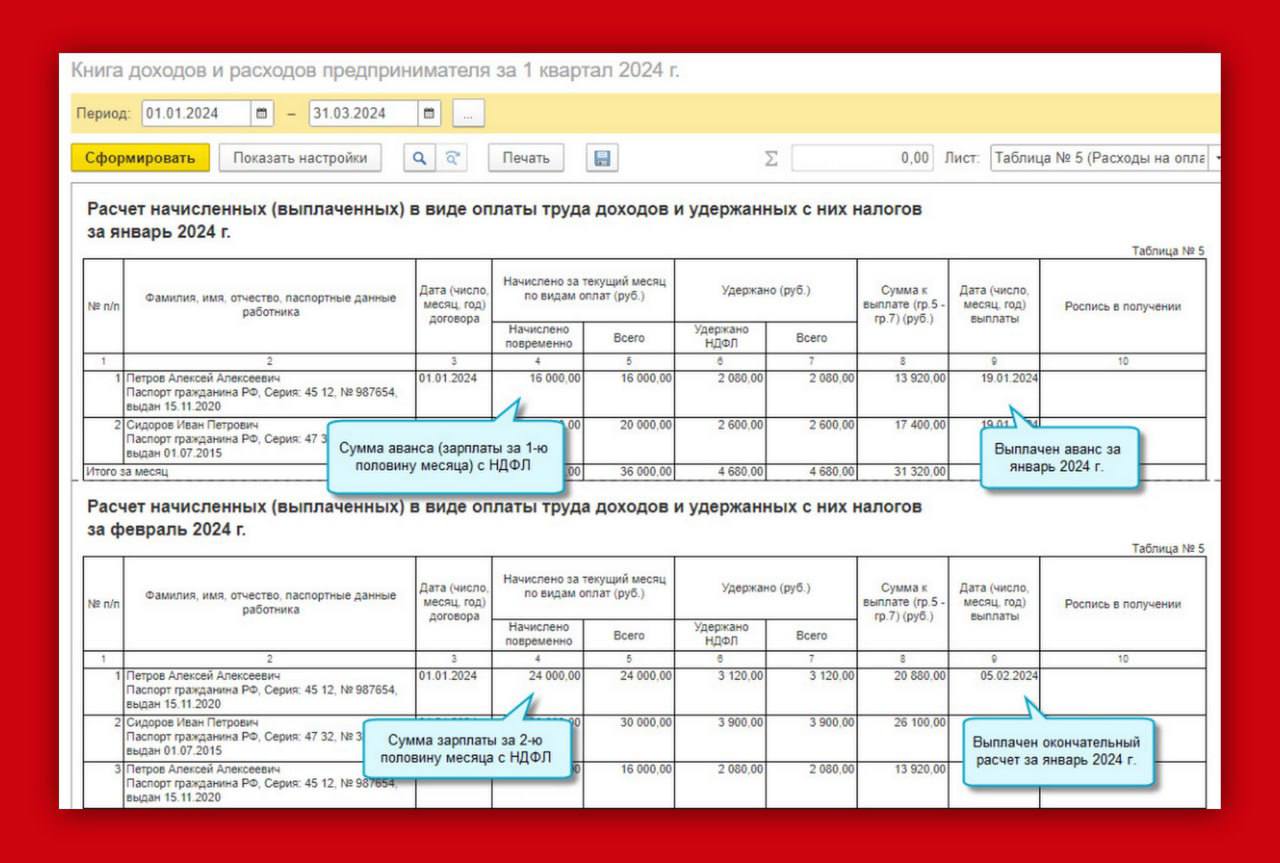Click the sigma sum icon
The image size is (1280, 863).
[x=771, y=158]
